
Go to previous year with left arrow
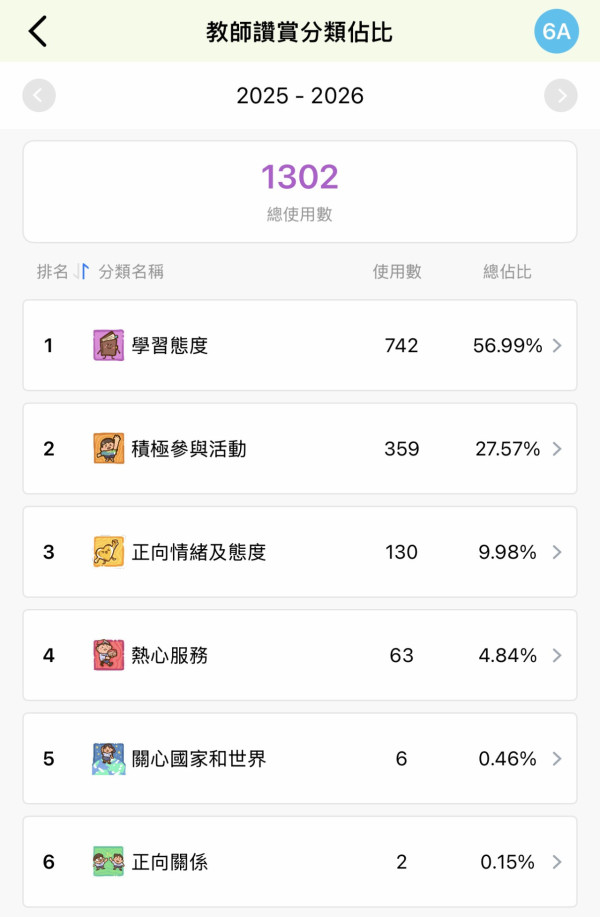point(38,96)
